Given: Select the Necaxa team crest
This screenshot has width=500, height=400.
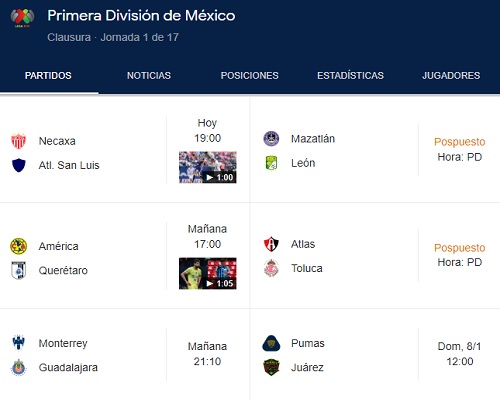Looking at the screenshot, I should tap(18, 141).
